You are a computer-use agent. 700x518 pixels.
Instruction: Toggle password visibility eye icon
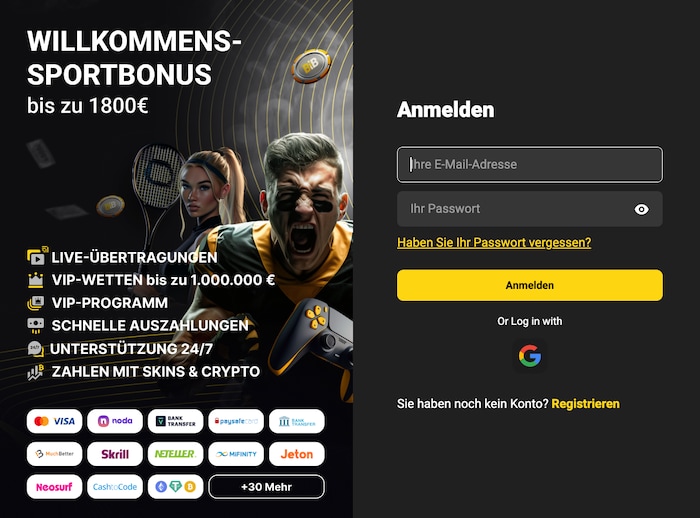642,209
